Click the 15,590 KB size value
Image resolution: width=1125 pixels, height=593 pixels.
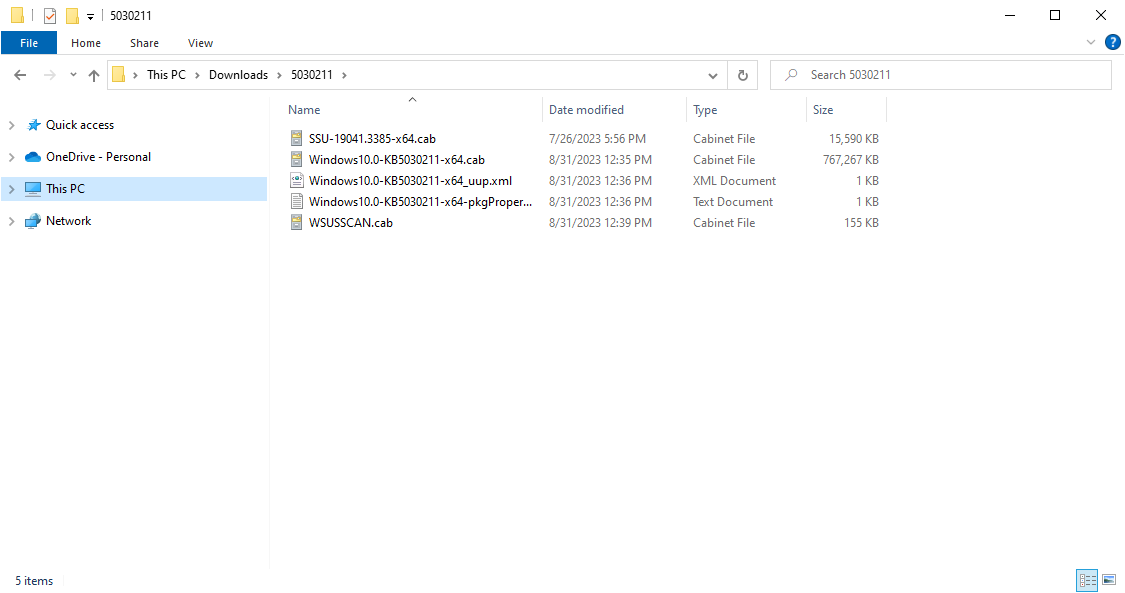pyautogui.click(x=854, y=138)
